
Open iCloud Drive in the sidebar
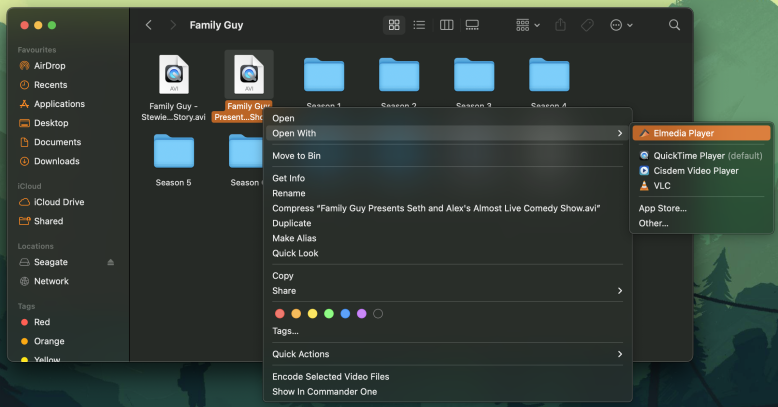(59, 202)
